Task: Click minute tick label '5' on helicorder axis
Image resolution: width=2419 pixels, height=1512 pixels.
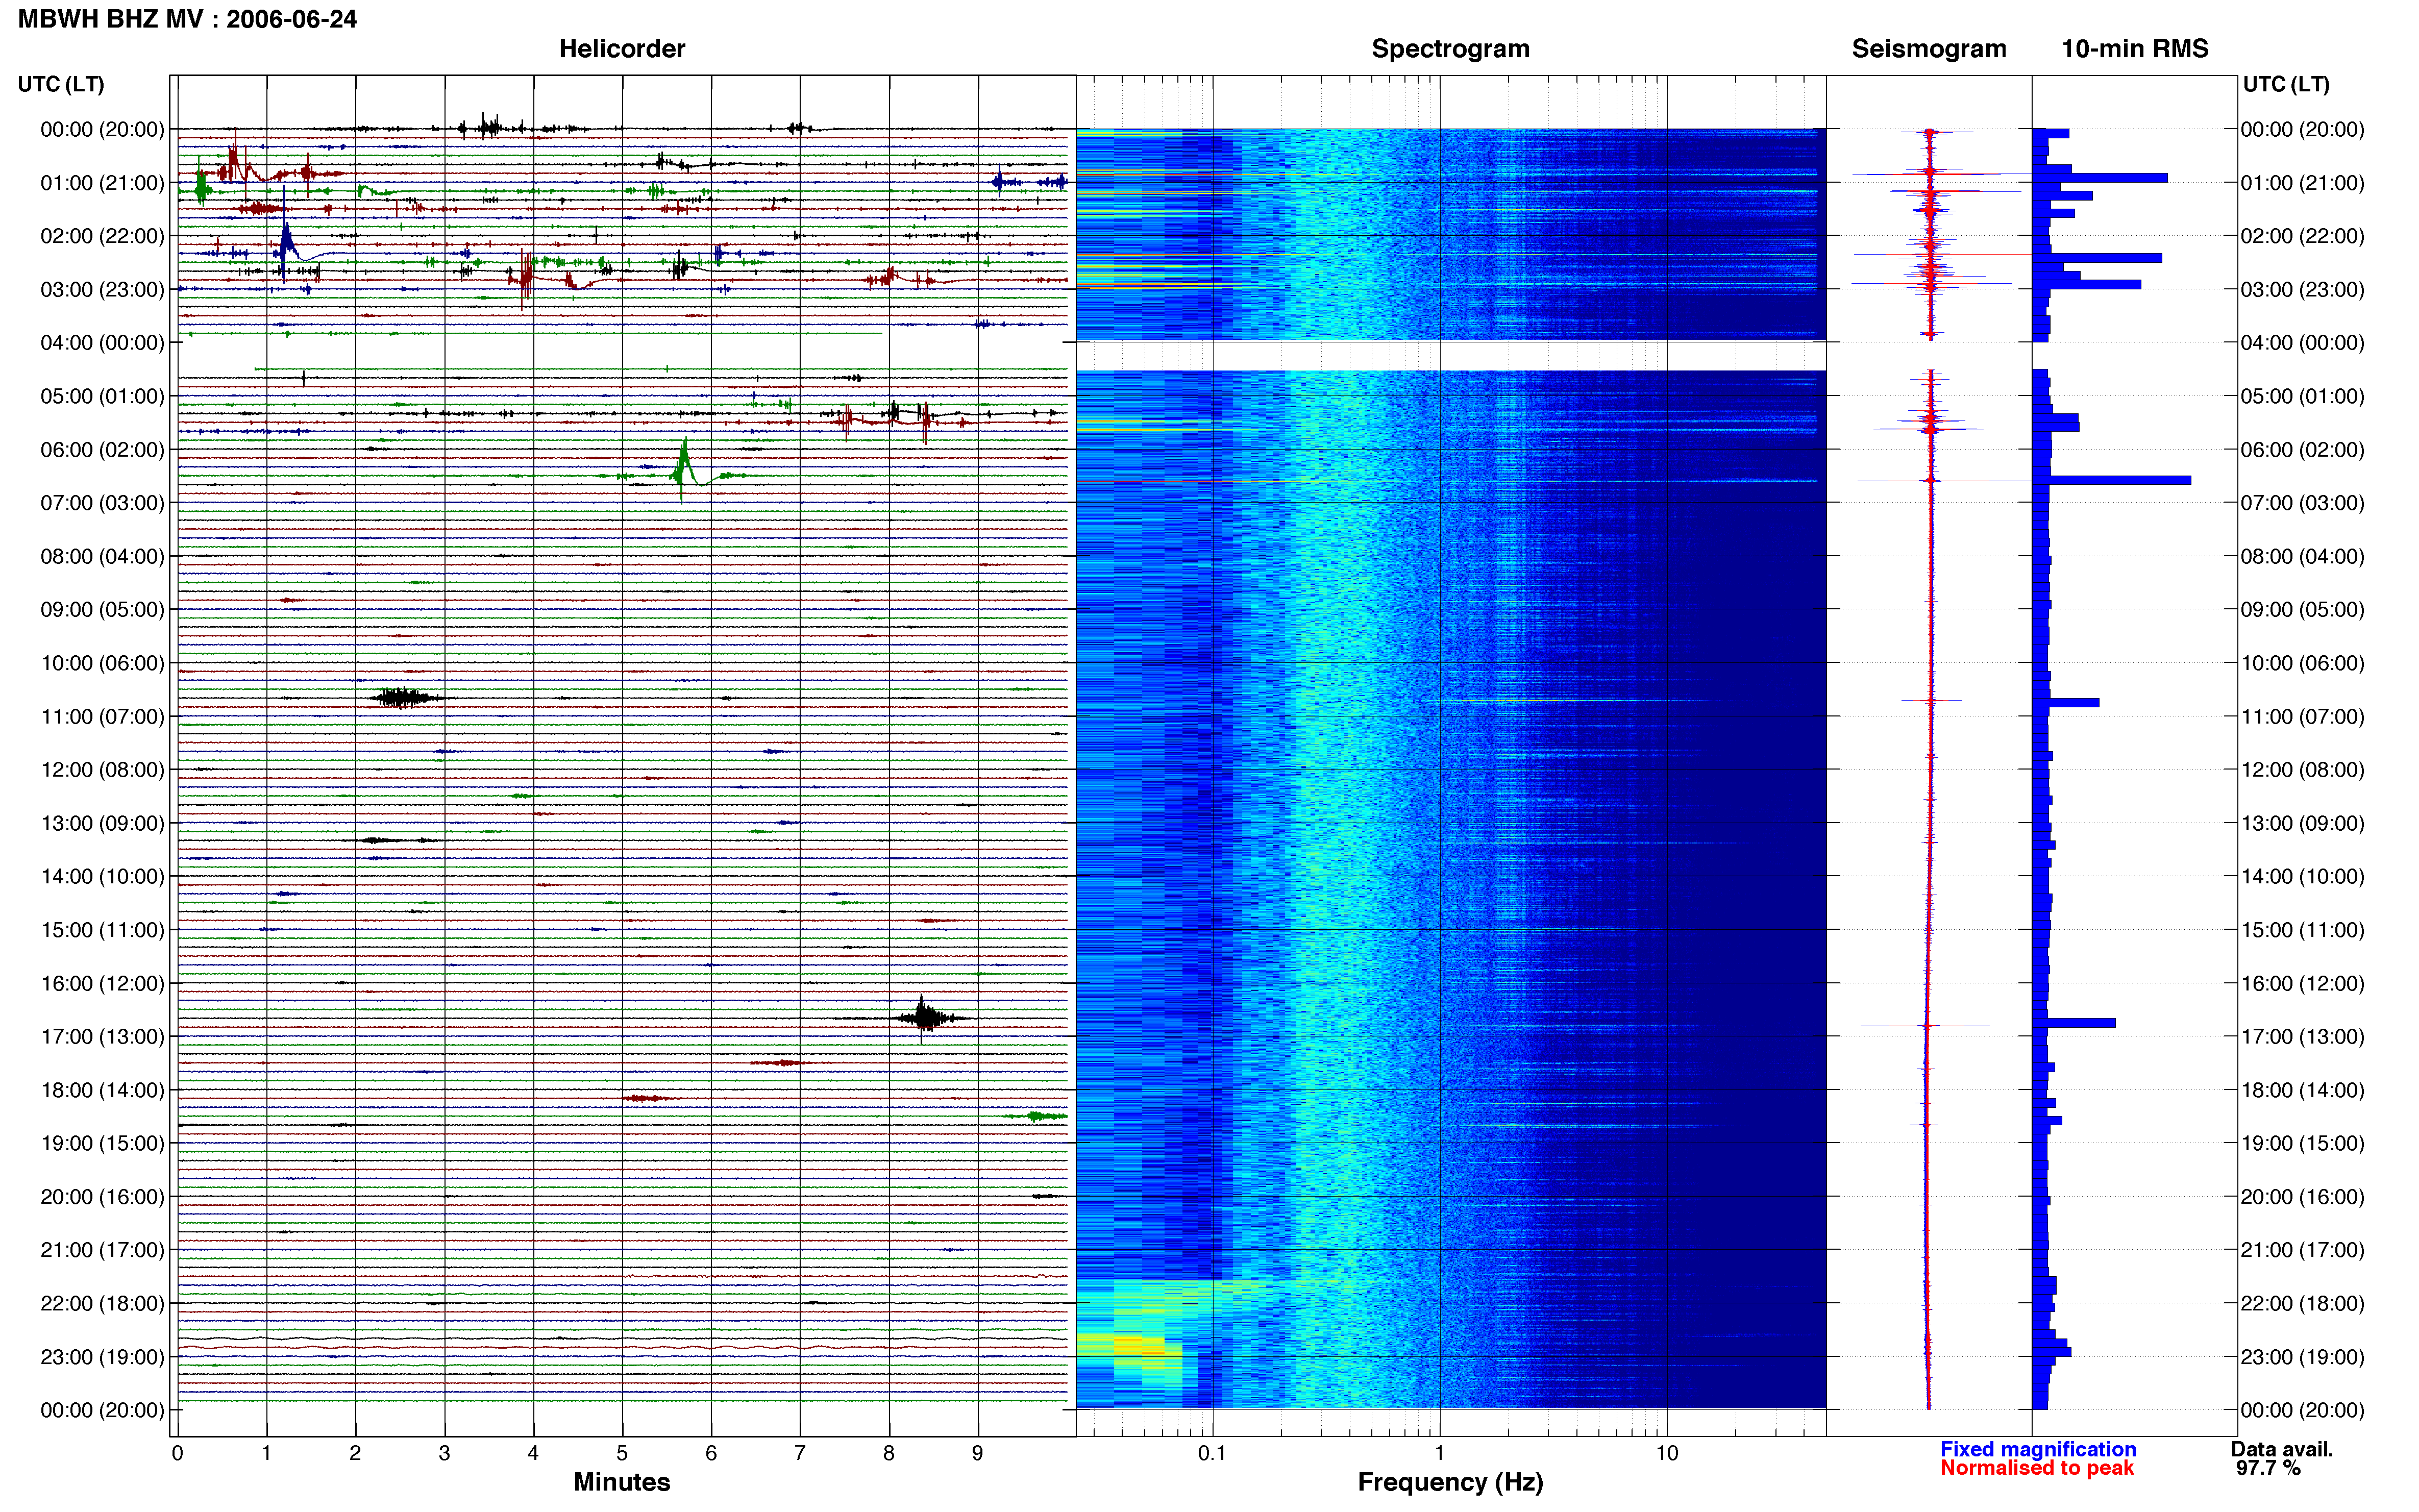Action: point(622,1454)
